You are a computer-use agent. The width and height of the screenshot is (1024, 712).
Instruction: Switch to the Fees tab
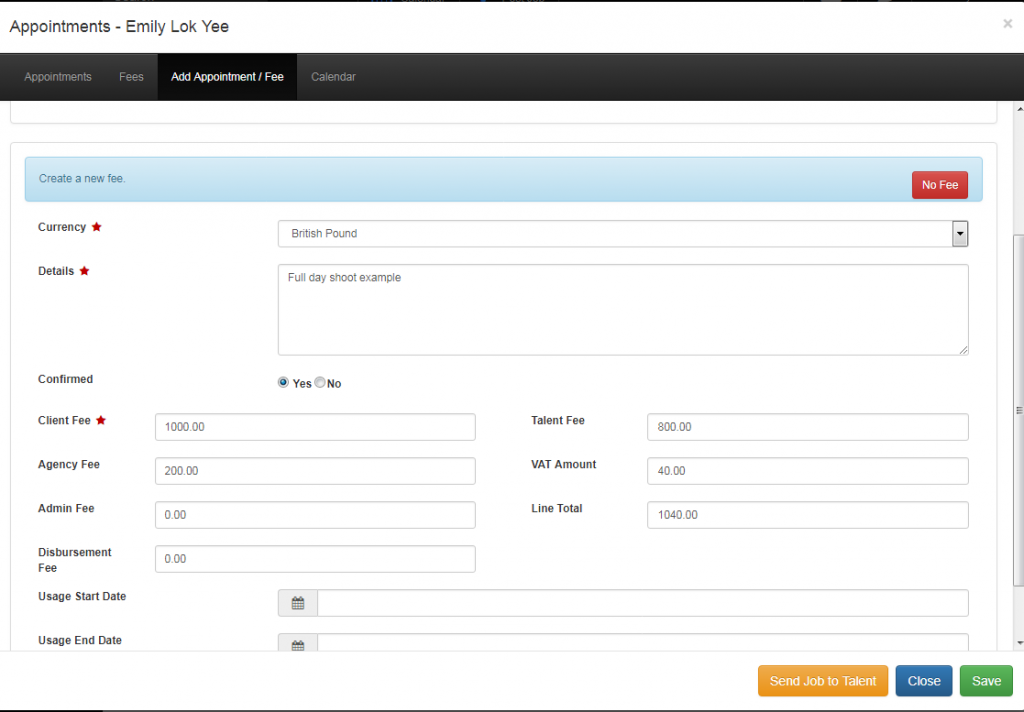(x=130, y=76)
